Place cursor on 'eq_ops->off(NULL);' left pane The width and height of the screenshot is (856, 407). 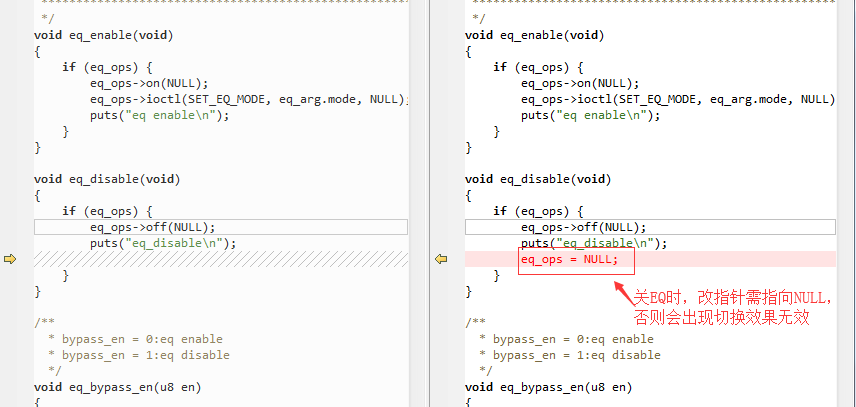point(153,227)
